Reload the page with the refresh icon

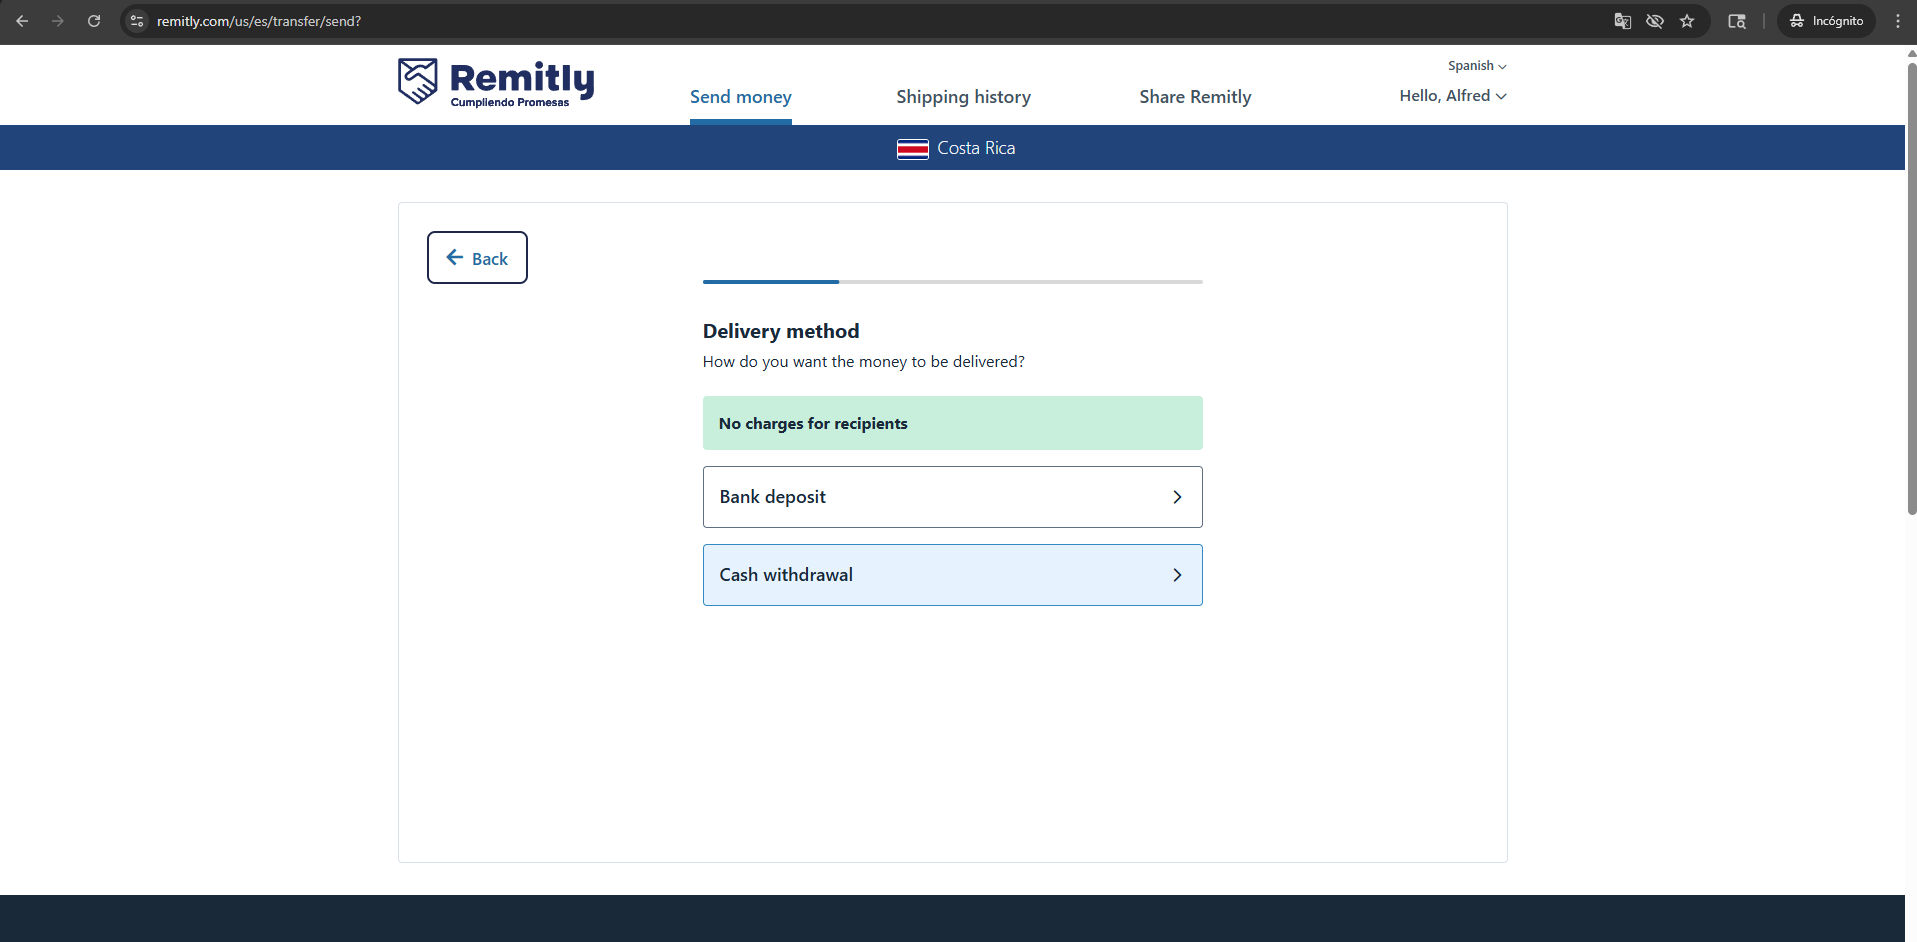(94, 21)
